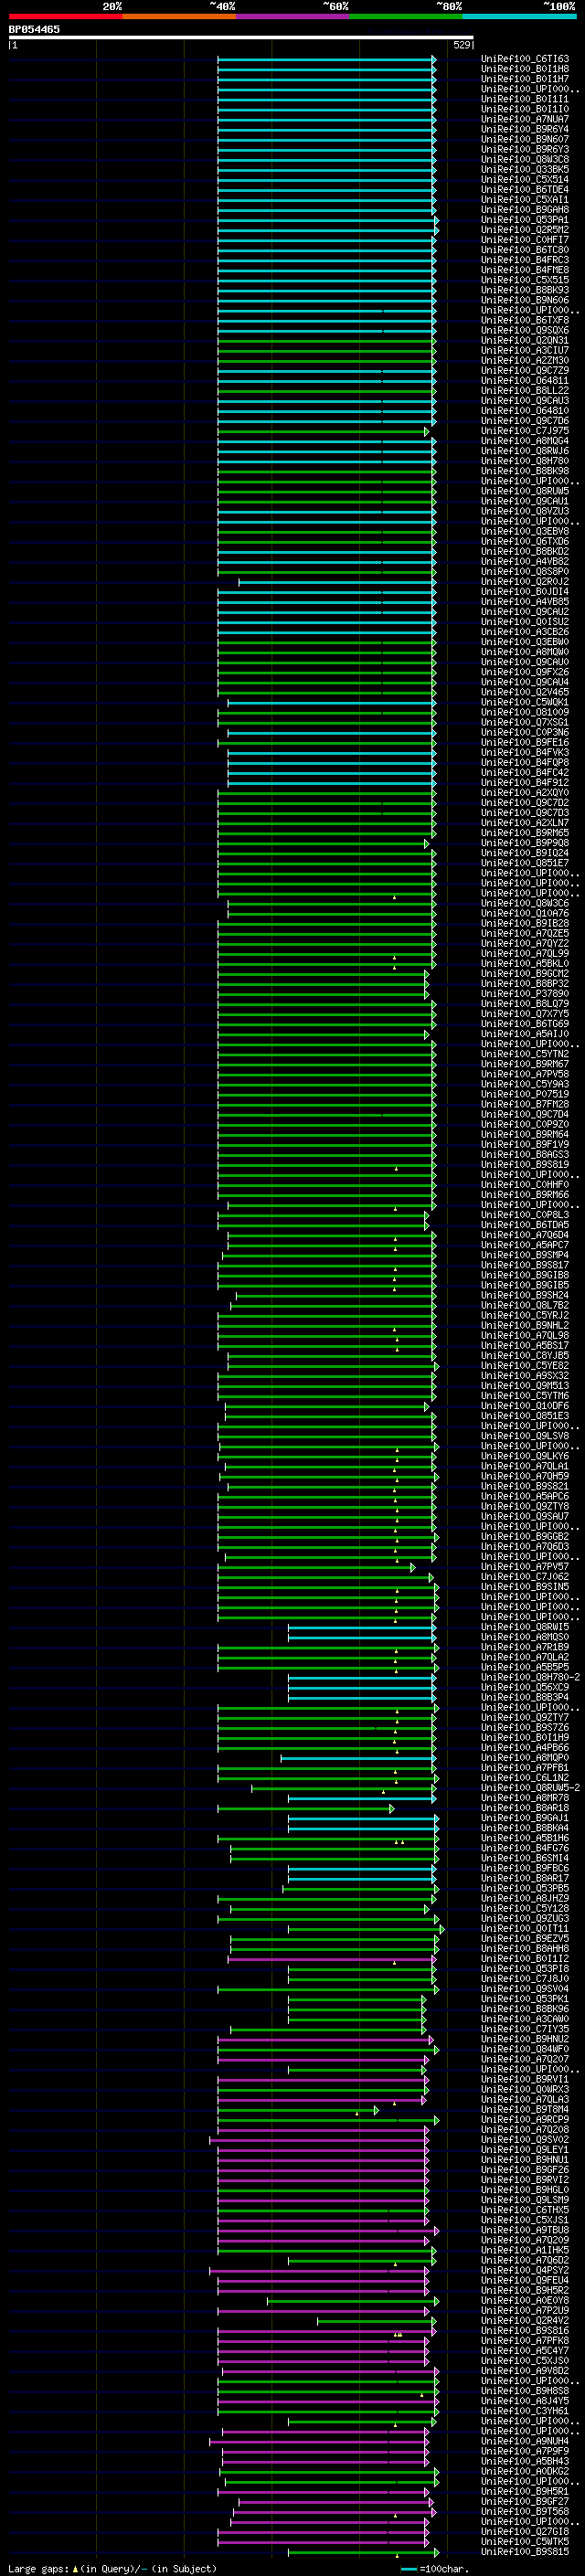Open hit UniRef100_A9NUH4
Image resolution: width=585 pixels, height=2576 pixels.
525,2440
